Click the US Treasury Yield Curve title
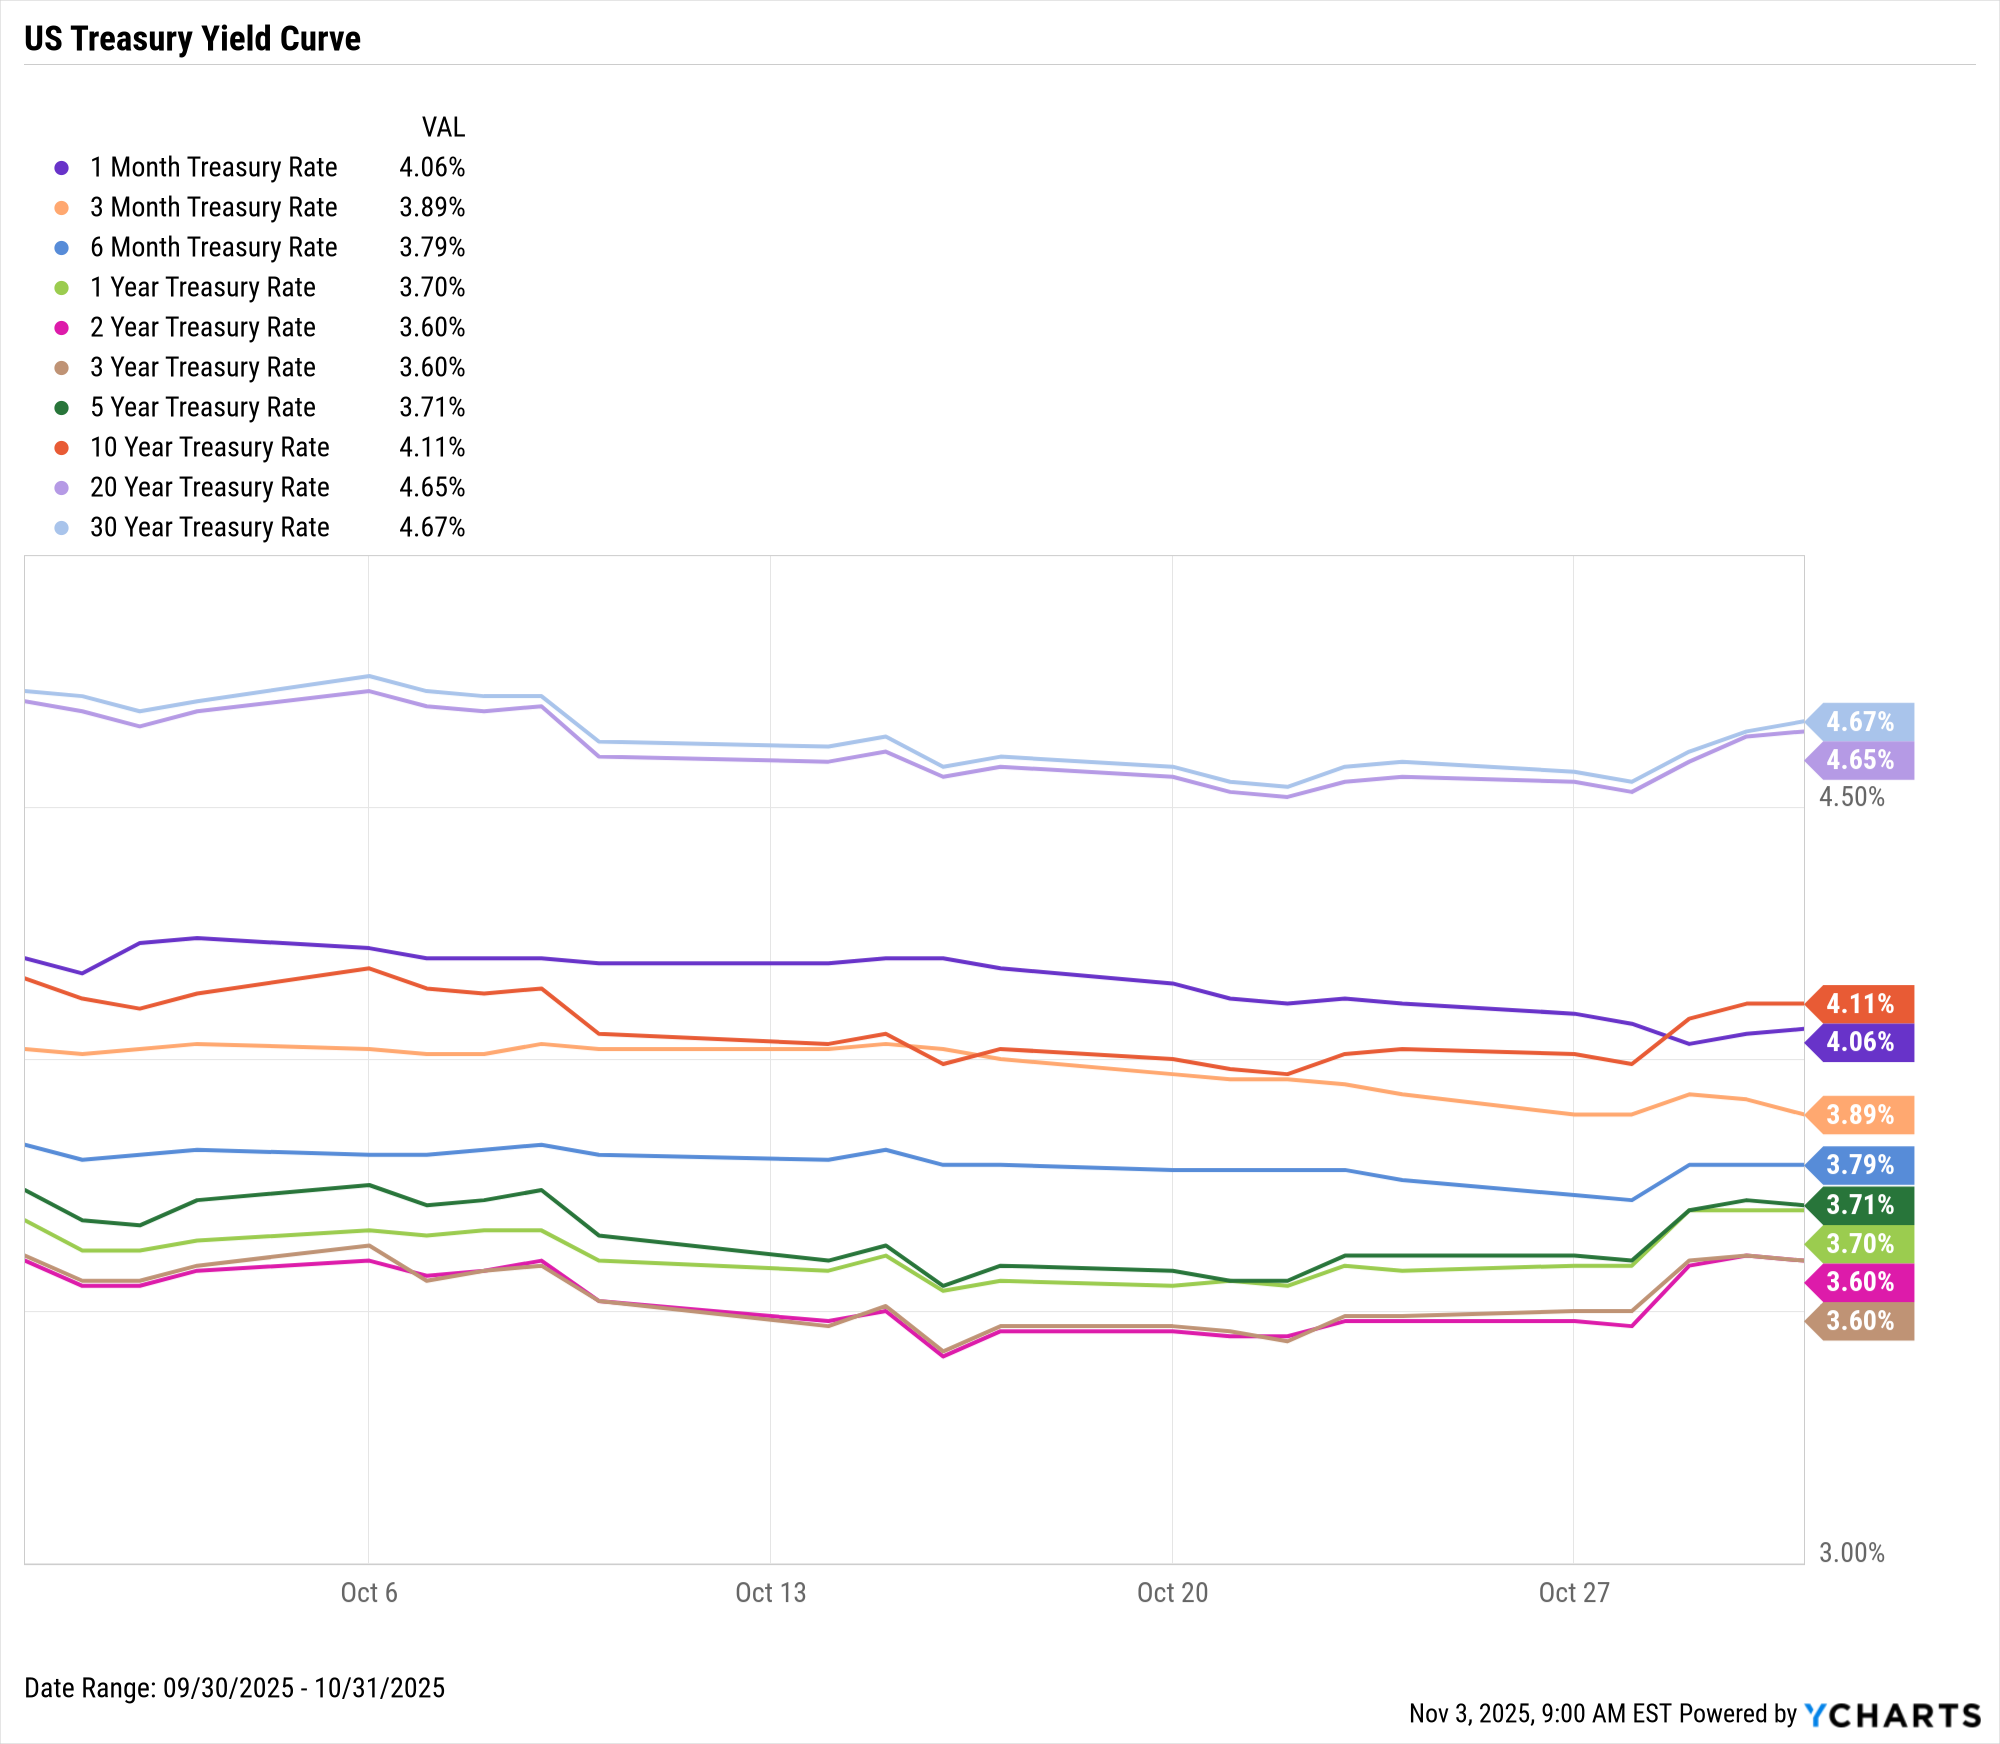2000x1744 pixels. tap(192, 38)
